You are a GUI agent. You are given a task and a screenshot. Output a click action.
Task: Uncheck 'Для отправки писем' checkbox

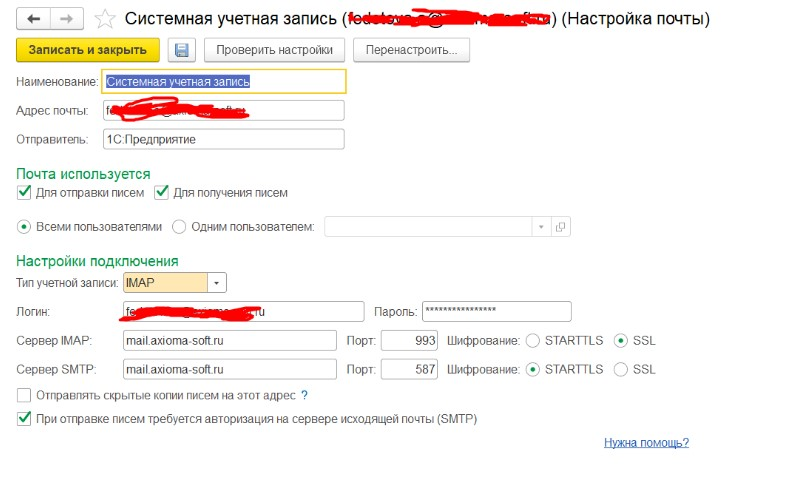pyautogui.click(x=24, y=193)
